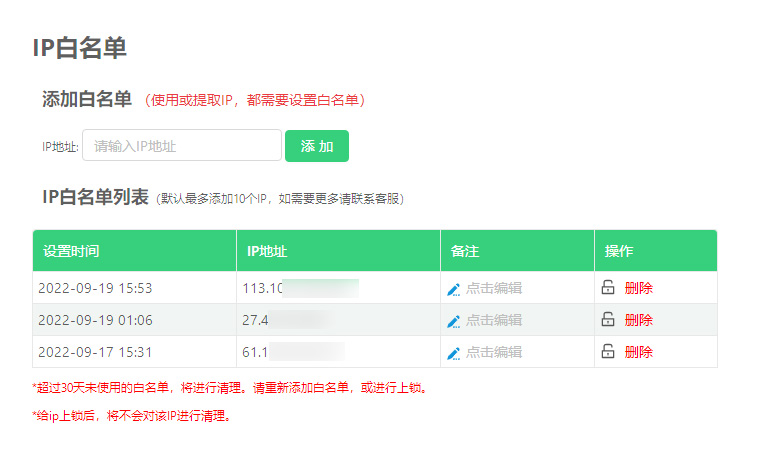Edit note 点击编辑 in 2022-09-19 15:53 row
This screenshot has width=760, height=460.
[494, 288]
